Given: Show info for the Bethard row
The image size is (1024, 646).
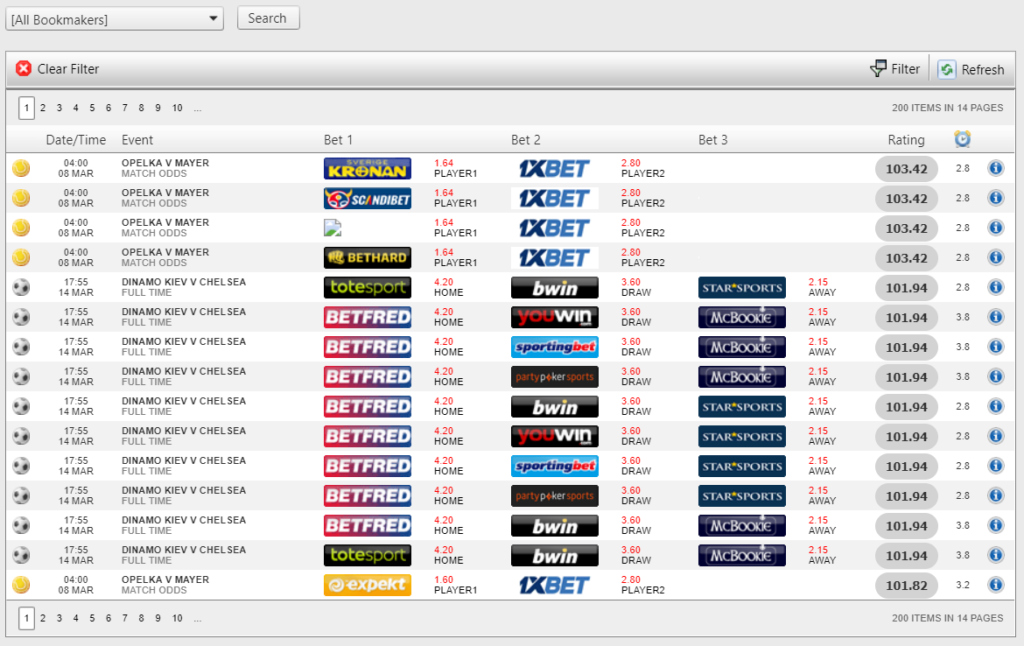Looking at the screenshot, I should pyautogui.click(x=995, y=257).
